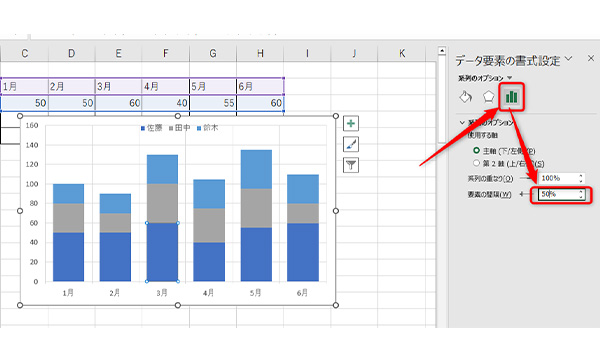This screenshot has height=360, width=600.
Task: Click the cell with value 55
Action: (x=213, y=103)
